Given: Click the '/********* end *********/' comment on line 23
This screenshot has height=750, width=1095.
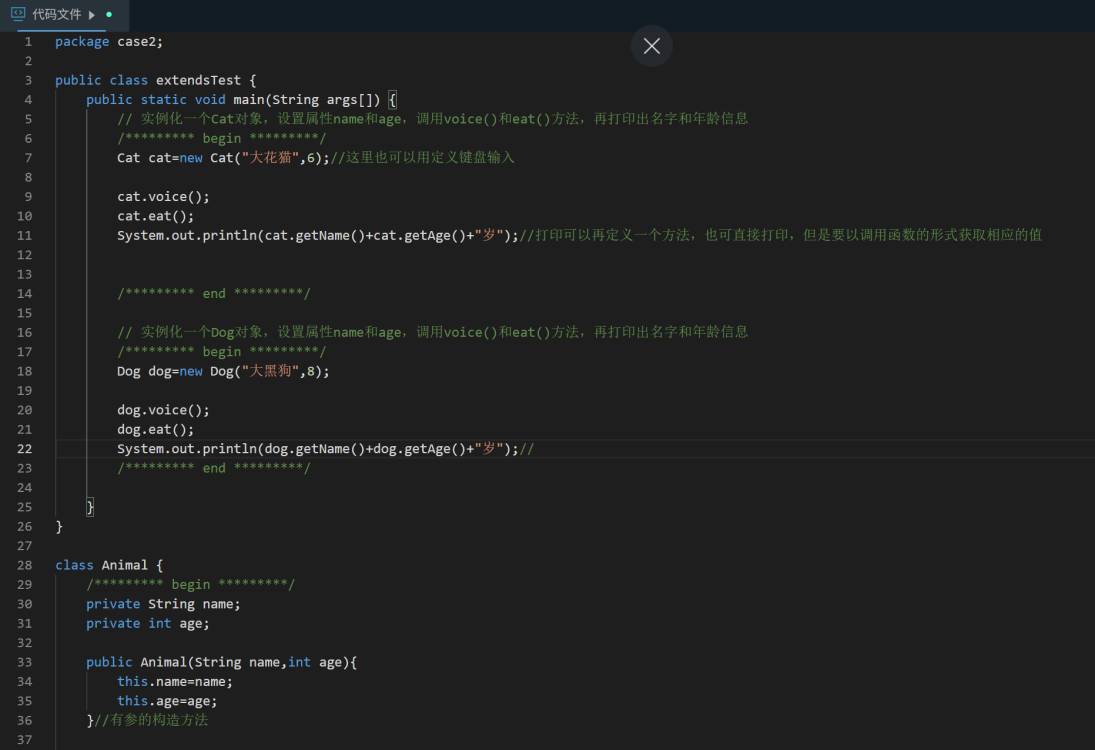Looking at the screenshot, I should click(214, 468).
